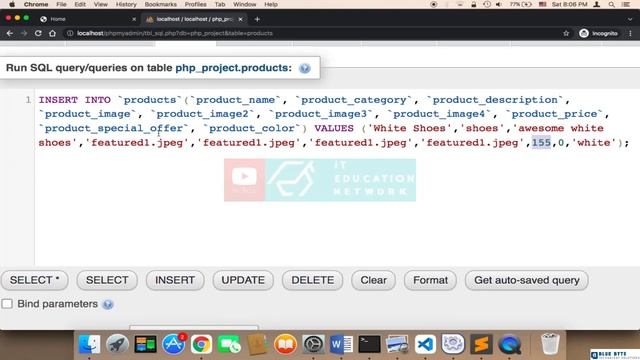
Task: Open App Store from the dock
Action: pos(173,344)
